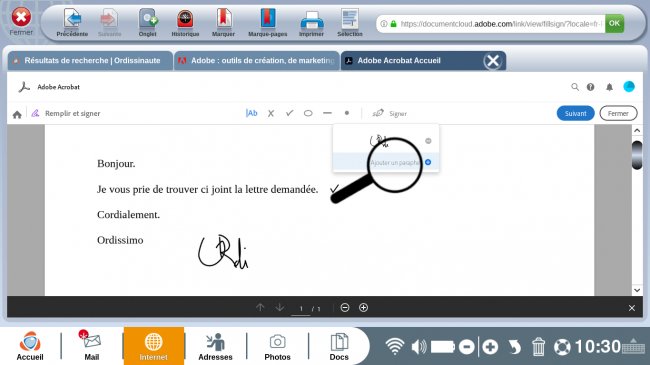Open the Signer dropdown
The width and height of the screenshot is (650, 365).
[389, 113]
